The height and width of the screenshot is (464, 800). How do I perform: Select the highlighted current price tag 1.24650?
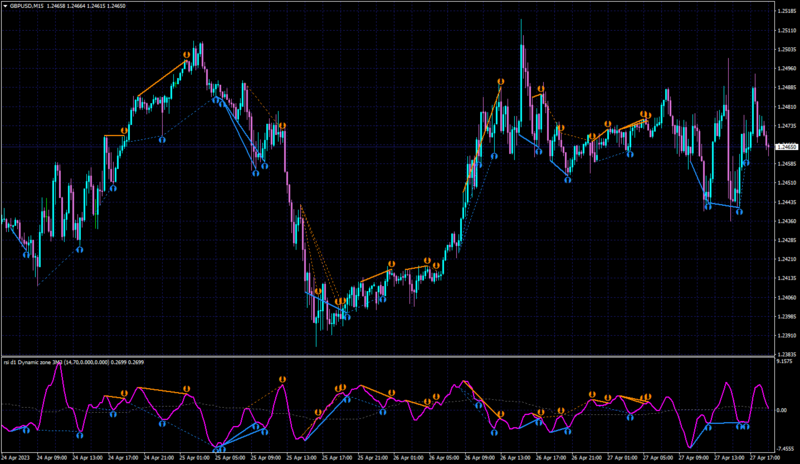pos(786,146)
